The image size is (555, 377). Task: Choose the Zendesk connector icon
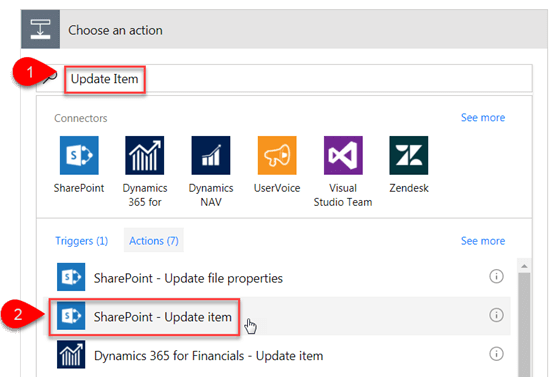(409, 155)
